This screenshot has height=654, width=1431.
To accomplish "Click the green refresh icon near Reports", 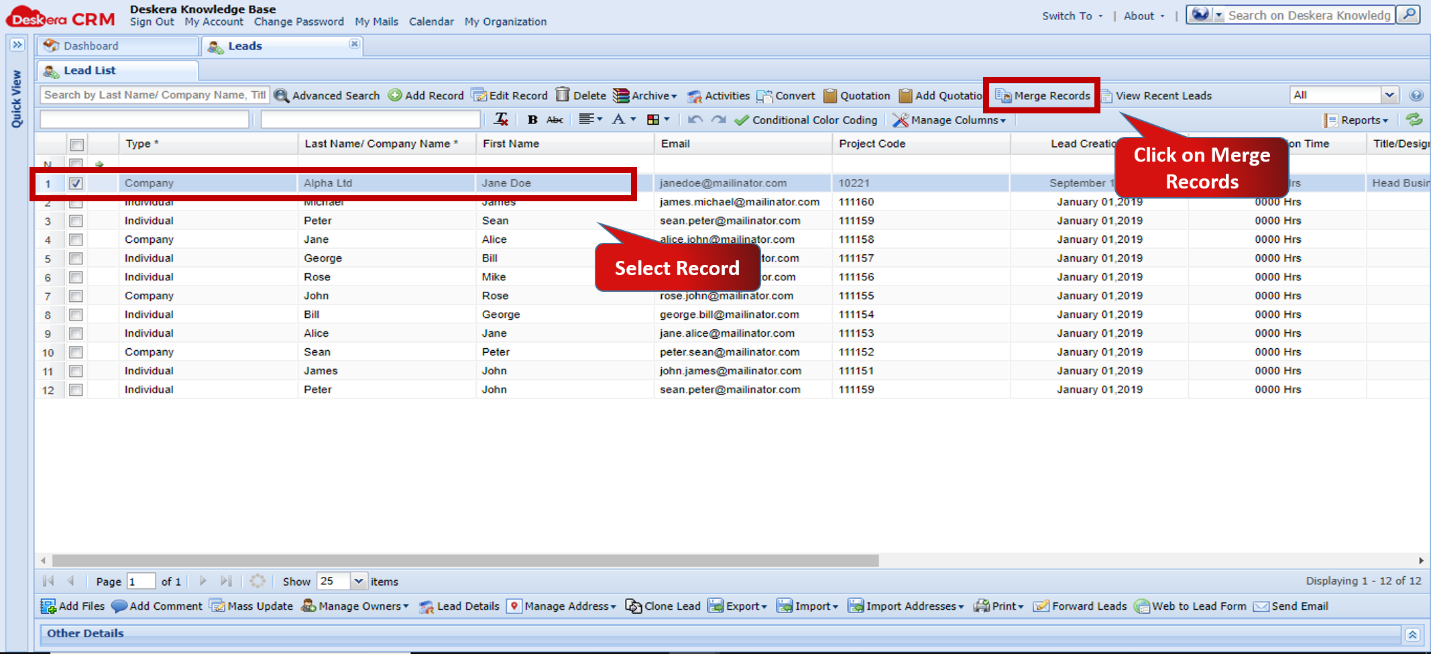I will click(1414, 120).
